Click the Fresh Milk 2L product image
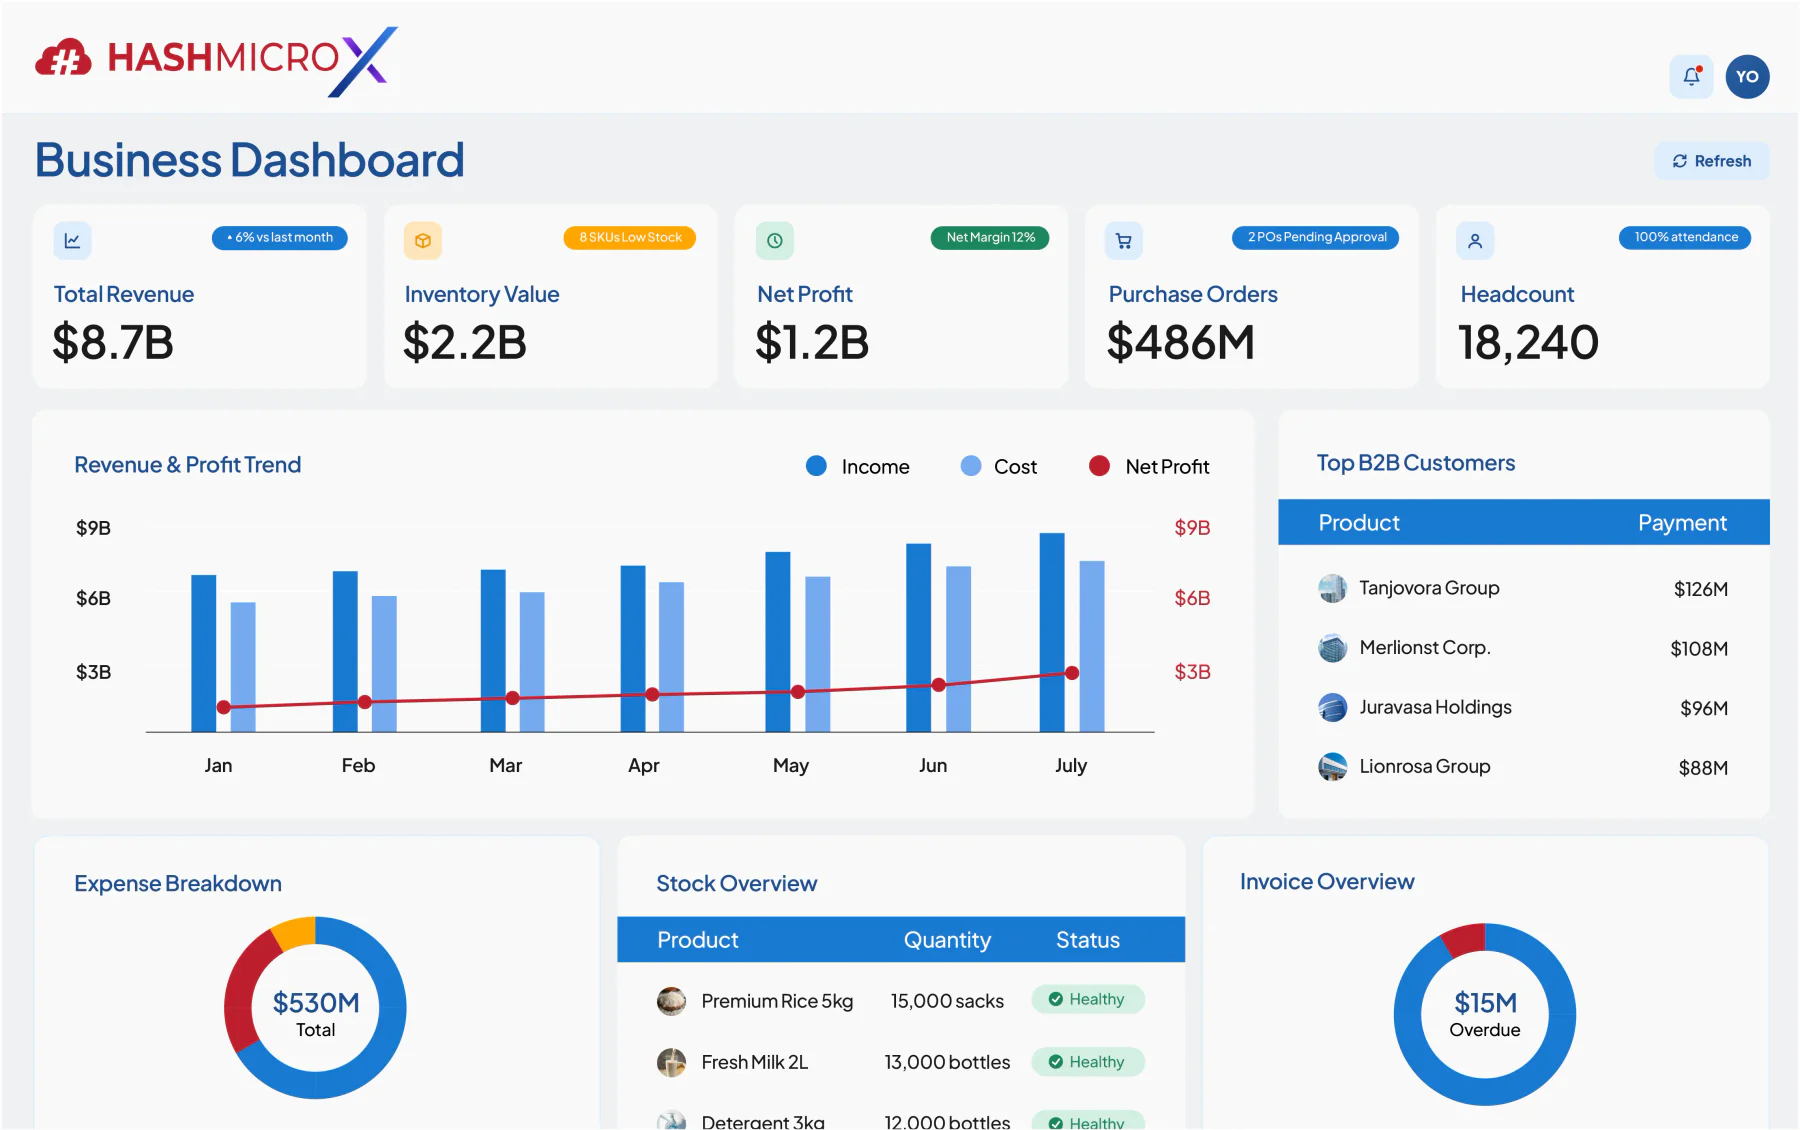 [x=671, y=1062]
